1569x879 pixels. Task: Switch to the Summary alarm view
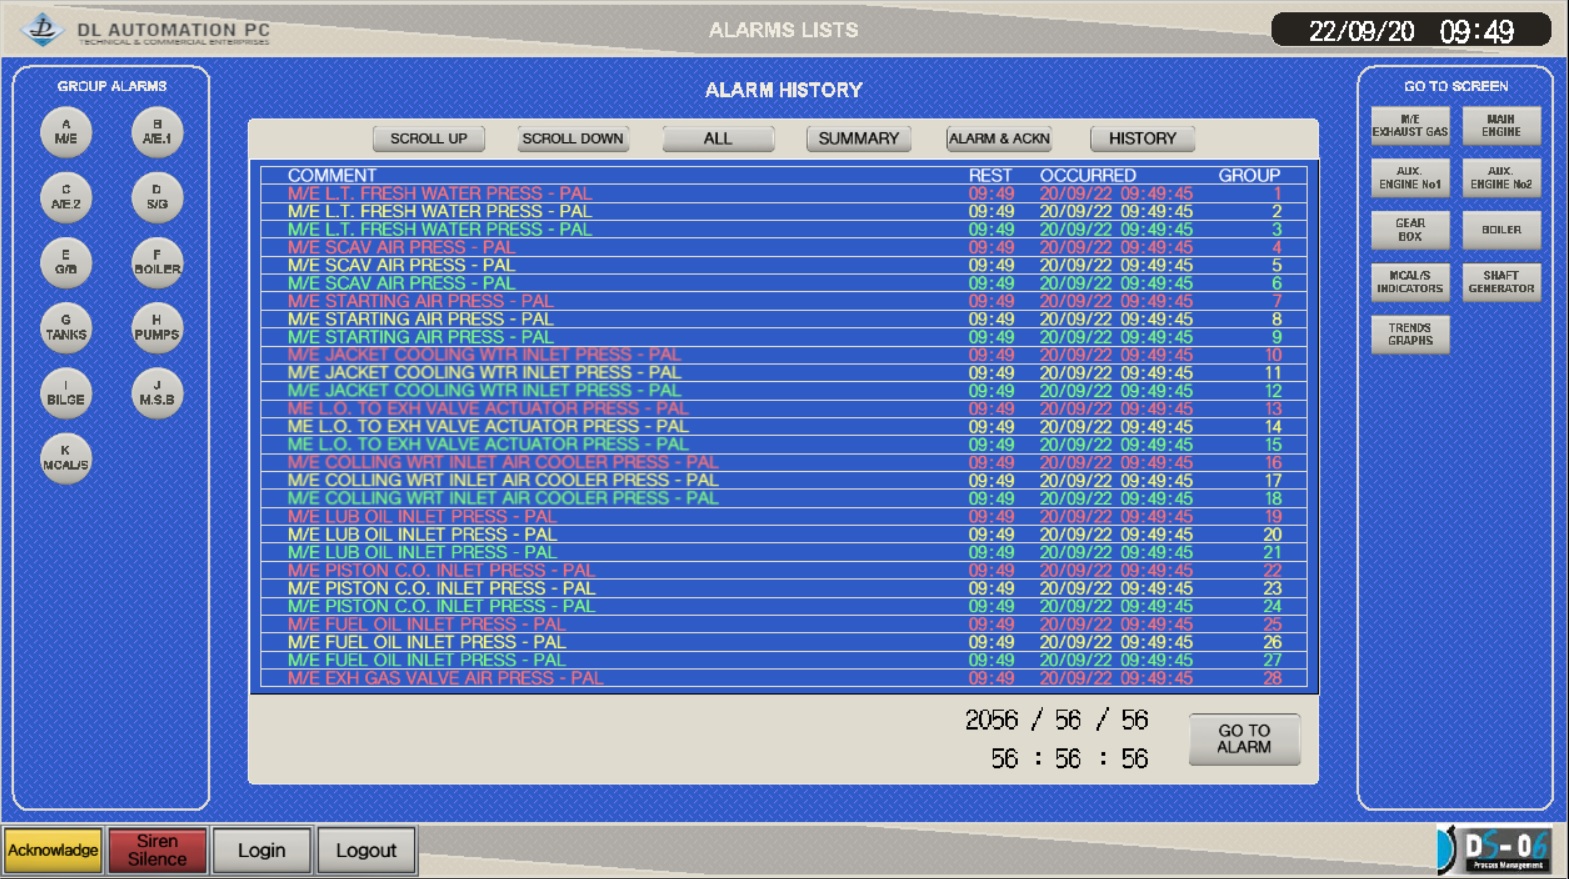click(x=858, y=139)
